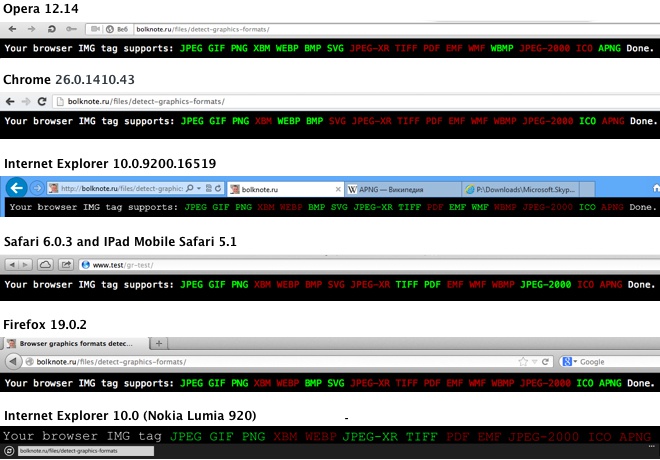Screen dimensions: 660x460
Task: Click green TIFF in the Lumia row
Action: pyautogui.click(x=422, y=437)
